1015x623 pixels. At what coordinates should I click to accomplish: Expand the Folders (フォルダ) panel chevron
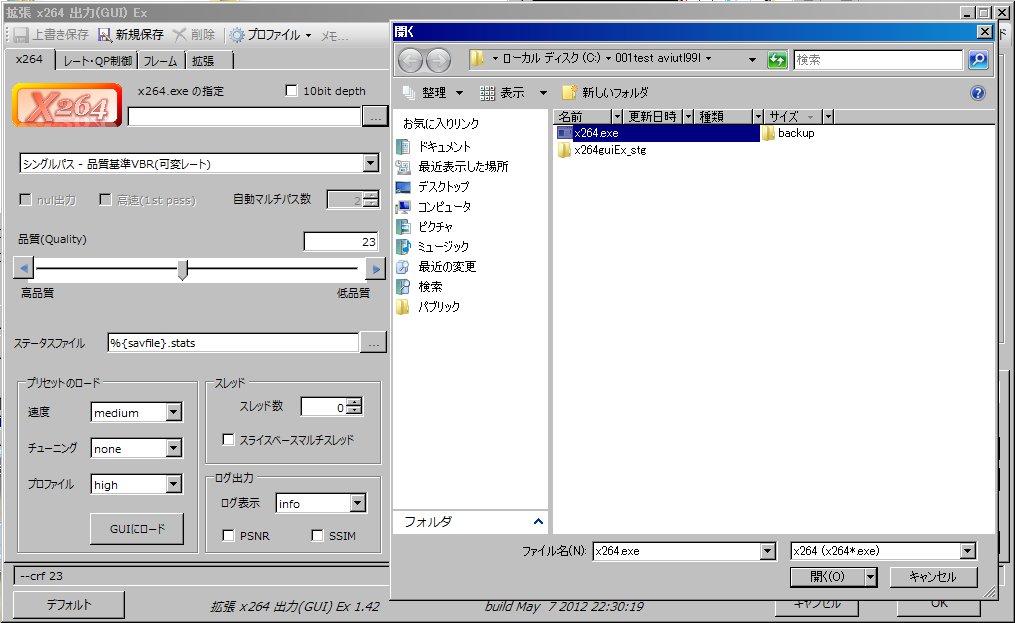(x=538, y=521)
